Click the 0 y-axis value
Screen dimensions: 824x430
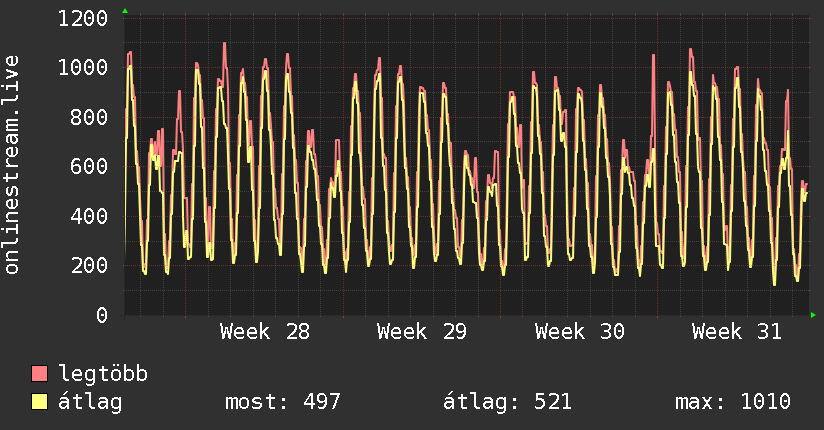point(102,315)
